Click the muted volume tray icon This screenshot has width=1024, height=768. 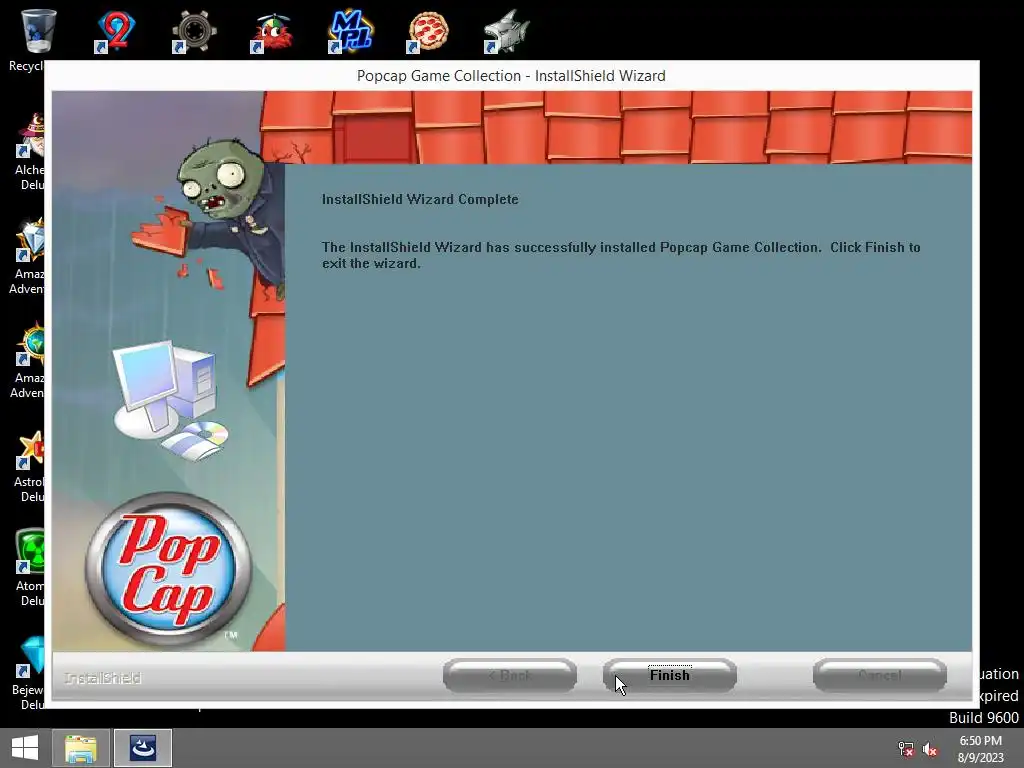pos(930,749)
